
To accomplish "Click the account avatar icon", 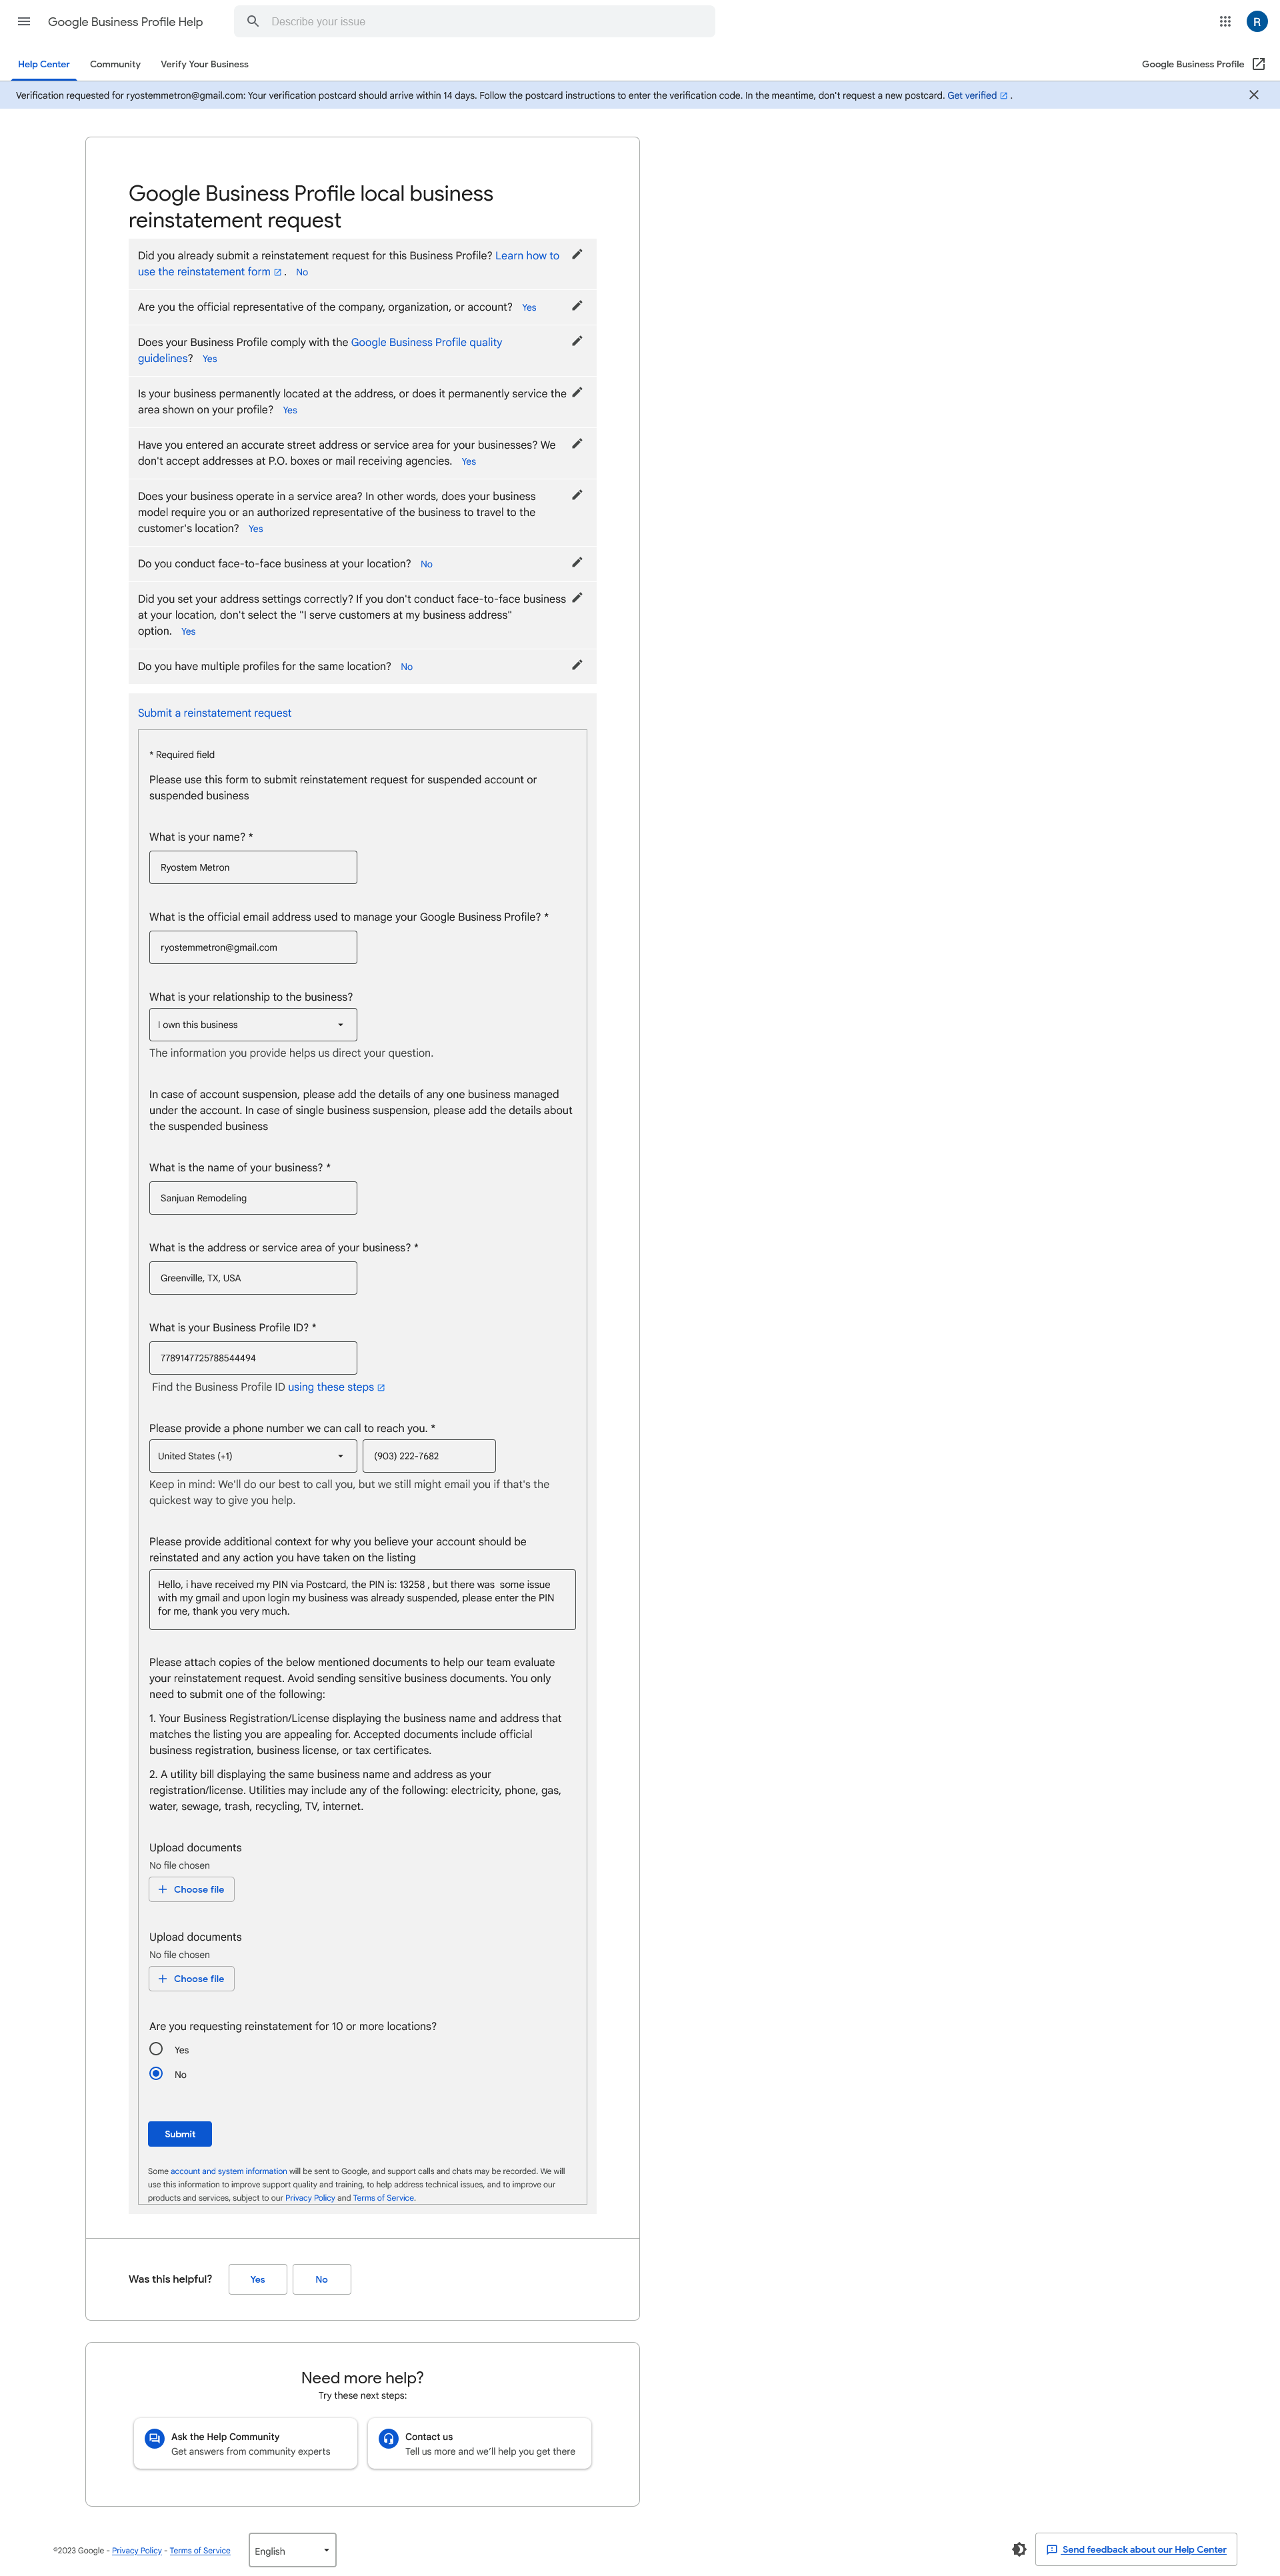I will tap(1257, 21).
